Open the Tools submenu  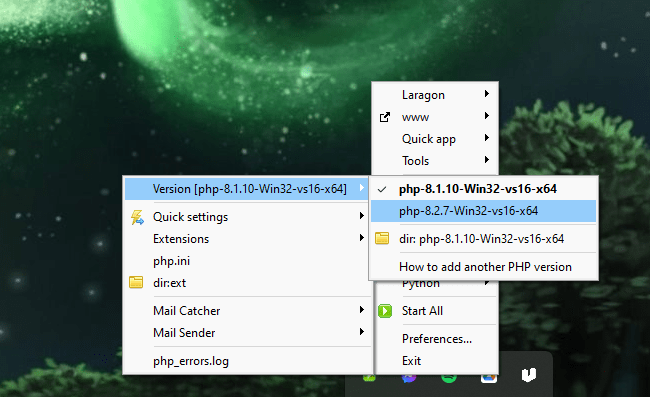435,161
